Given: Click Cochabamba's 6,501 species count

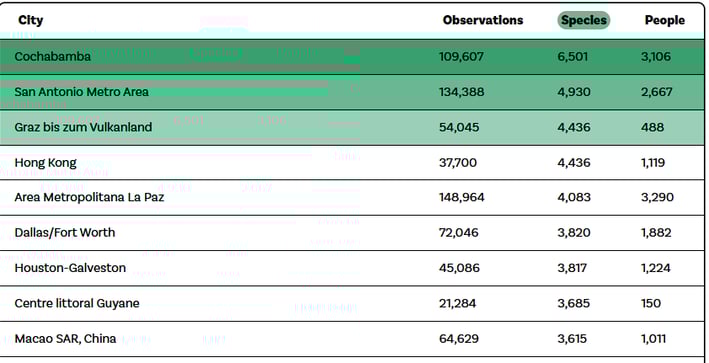Looking at the screenshot, I should point(573,57).
